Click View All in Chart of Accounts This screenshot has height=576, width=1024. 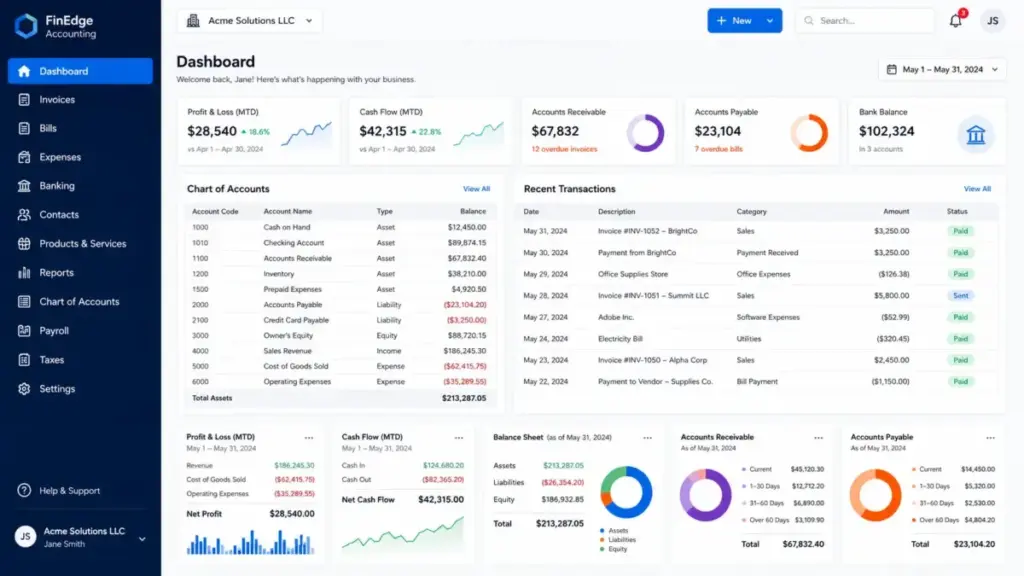[x=476, y=189]
